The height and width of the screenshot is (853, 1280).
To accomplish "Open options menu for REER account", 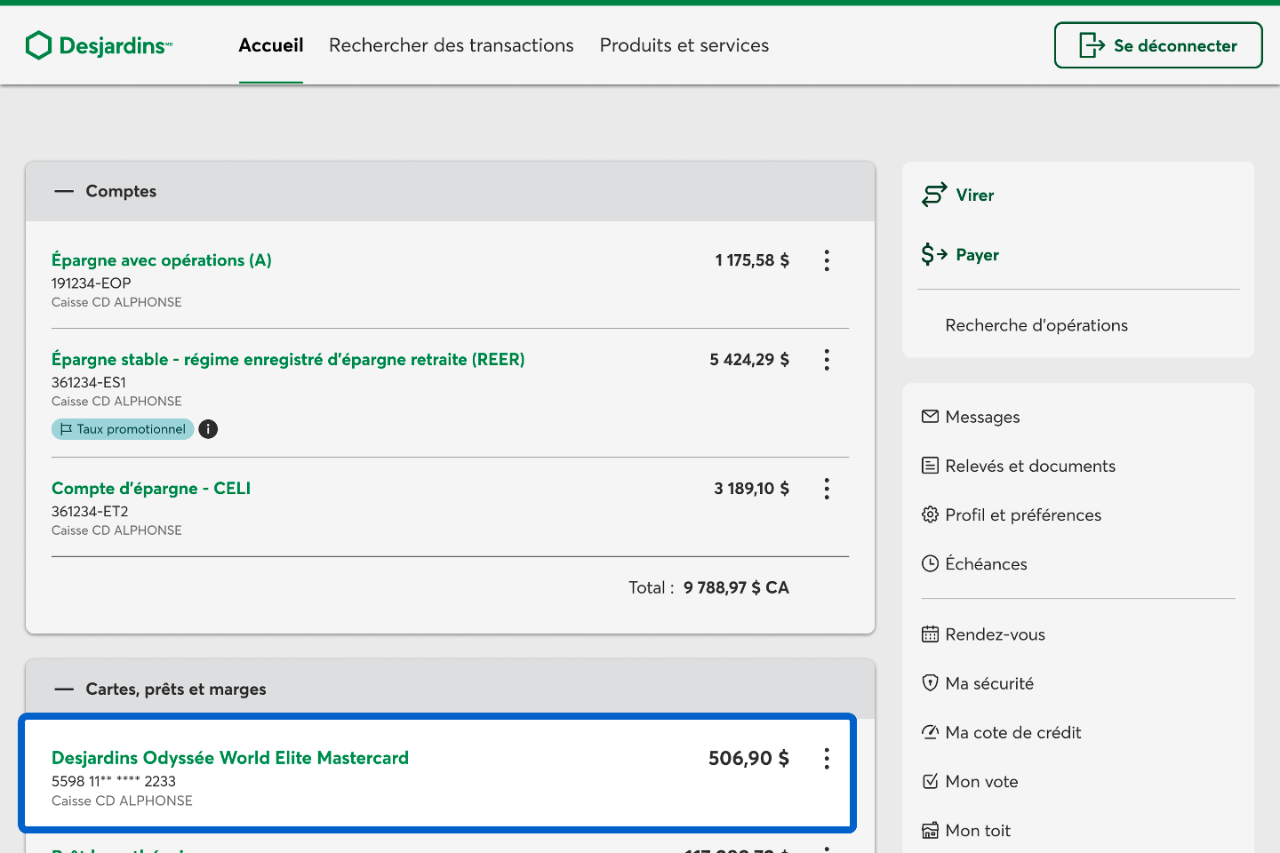I will pyautogui.click(x=826, y=359).
